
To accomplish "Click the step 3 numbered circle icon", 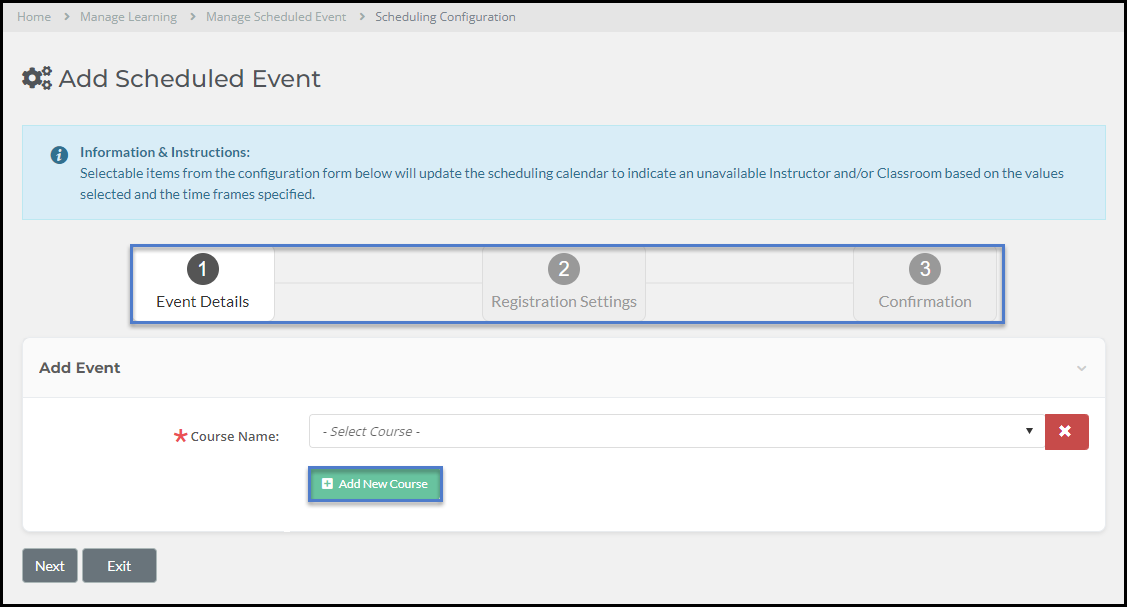I will 925,268.
